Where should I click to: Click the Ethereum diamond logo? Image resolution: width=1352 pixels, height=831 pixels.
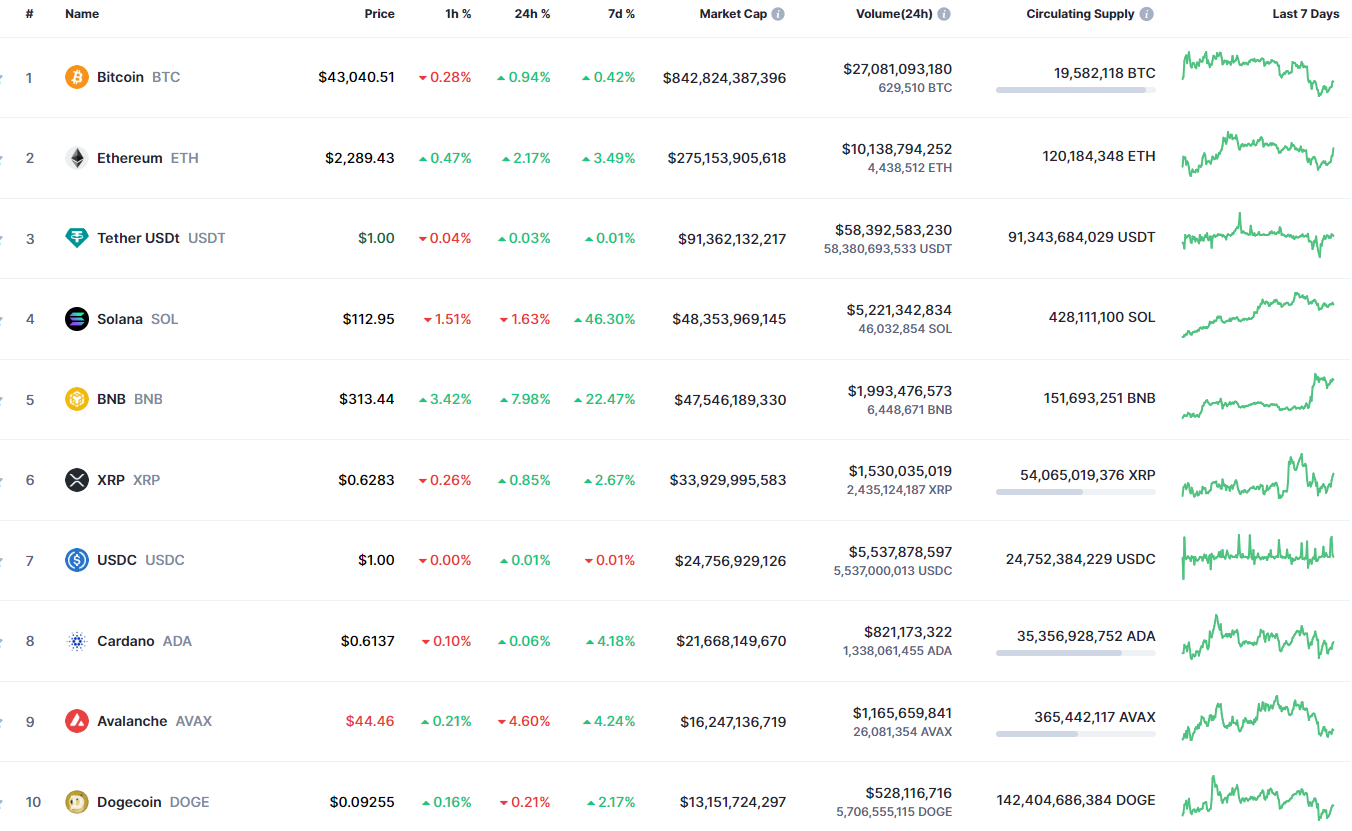[77, 158]
